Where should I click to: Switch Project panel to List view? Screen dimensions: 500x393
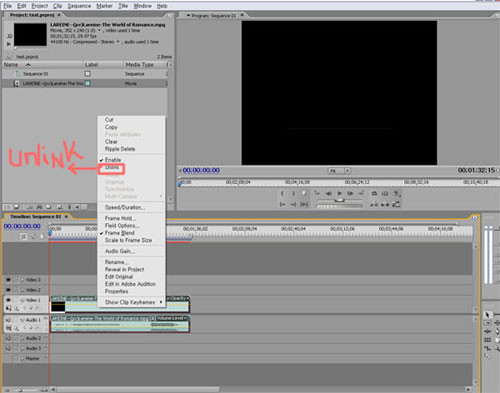click(7, 207)
